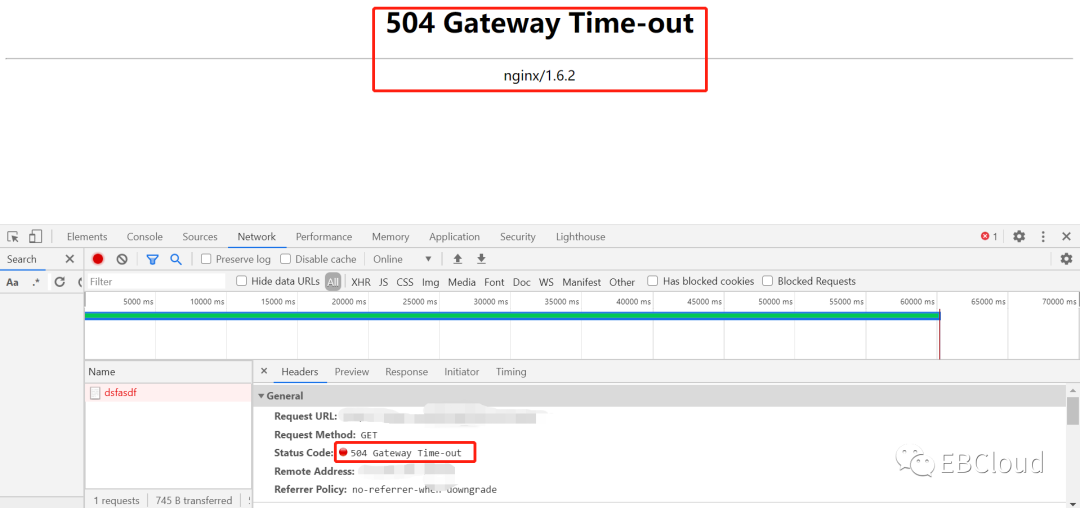This screenshot has height=508, width=1080.
Task: Collapse the General headers section
Action: coord(262,396)
